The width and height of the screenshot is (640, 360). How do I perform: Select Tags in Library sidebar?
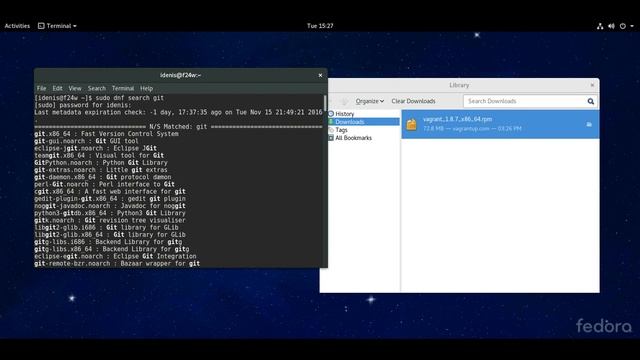pos(341,130)
